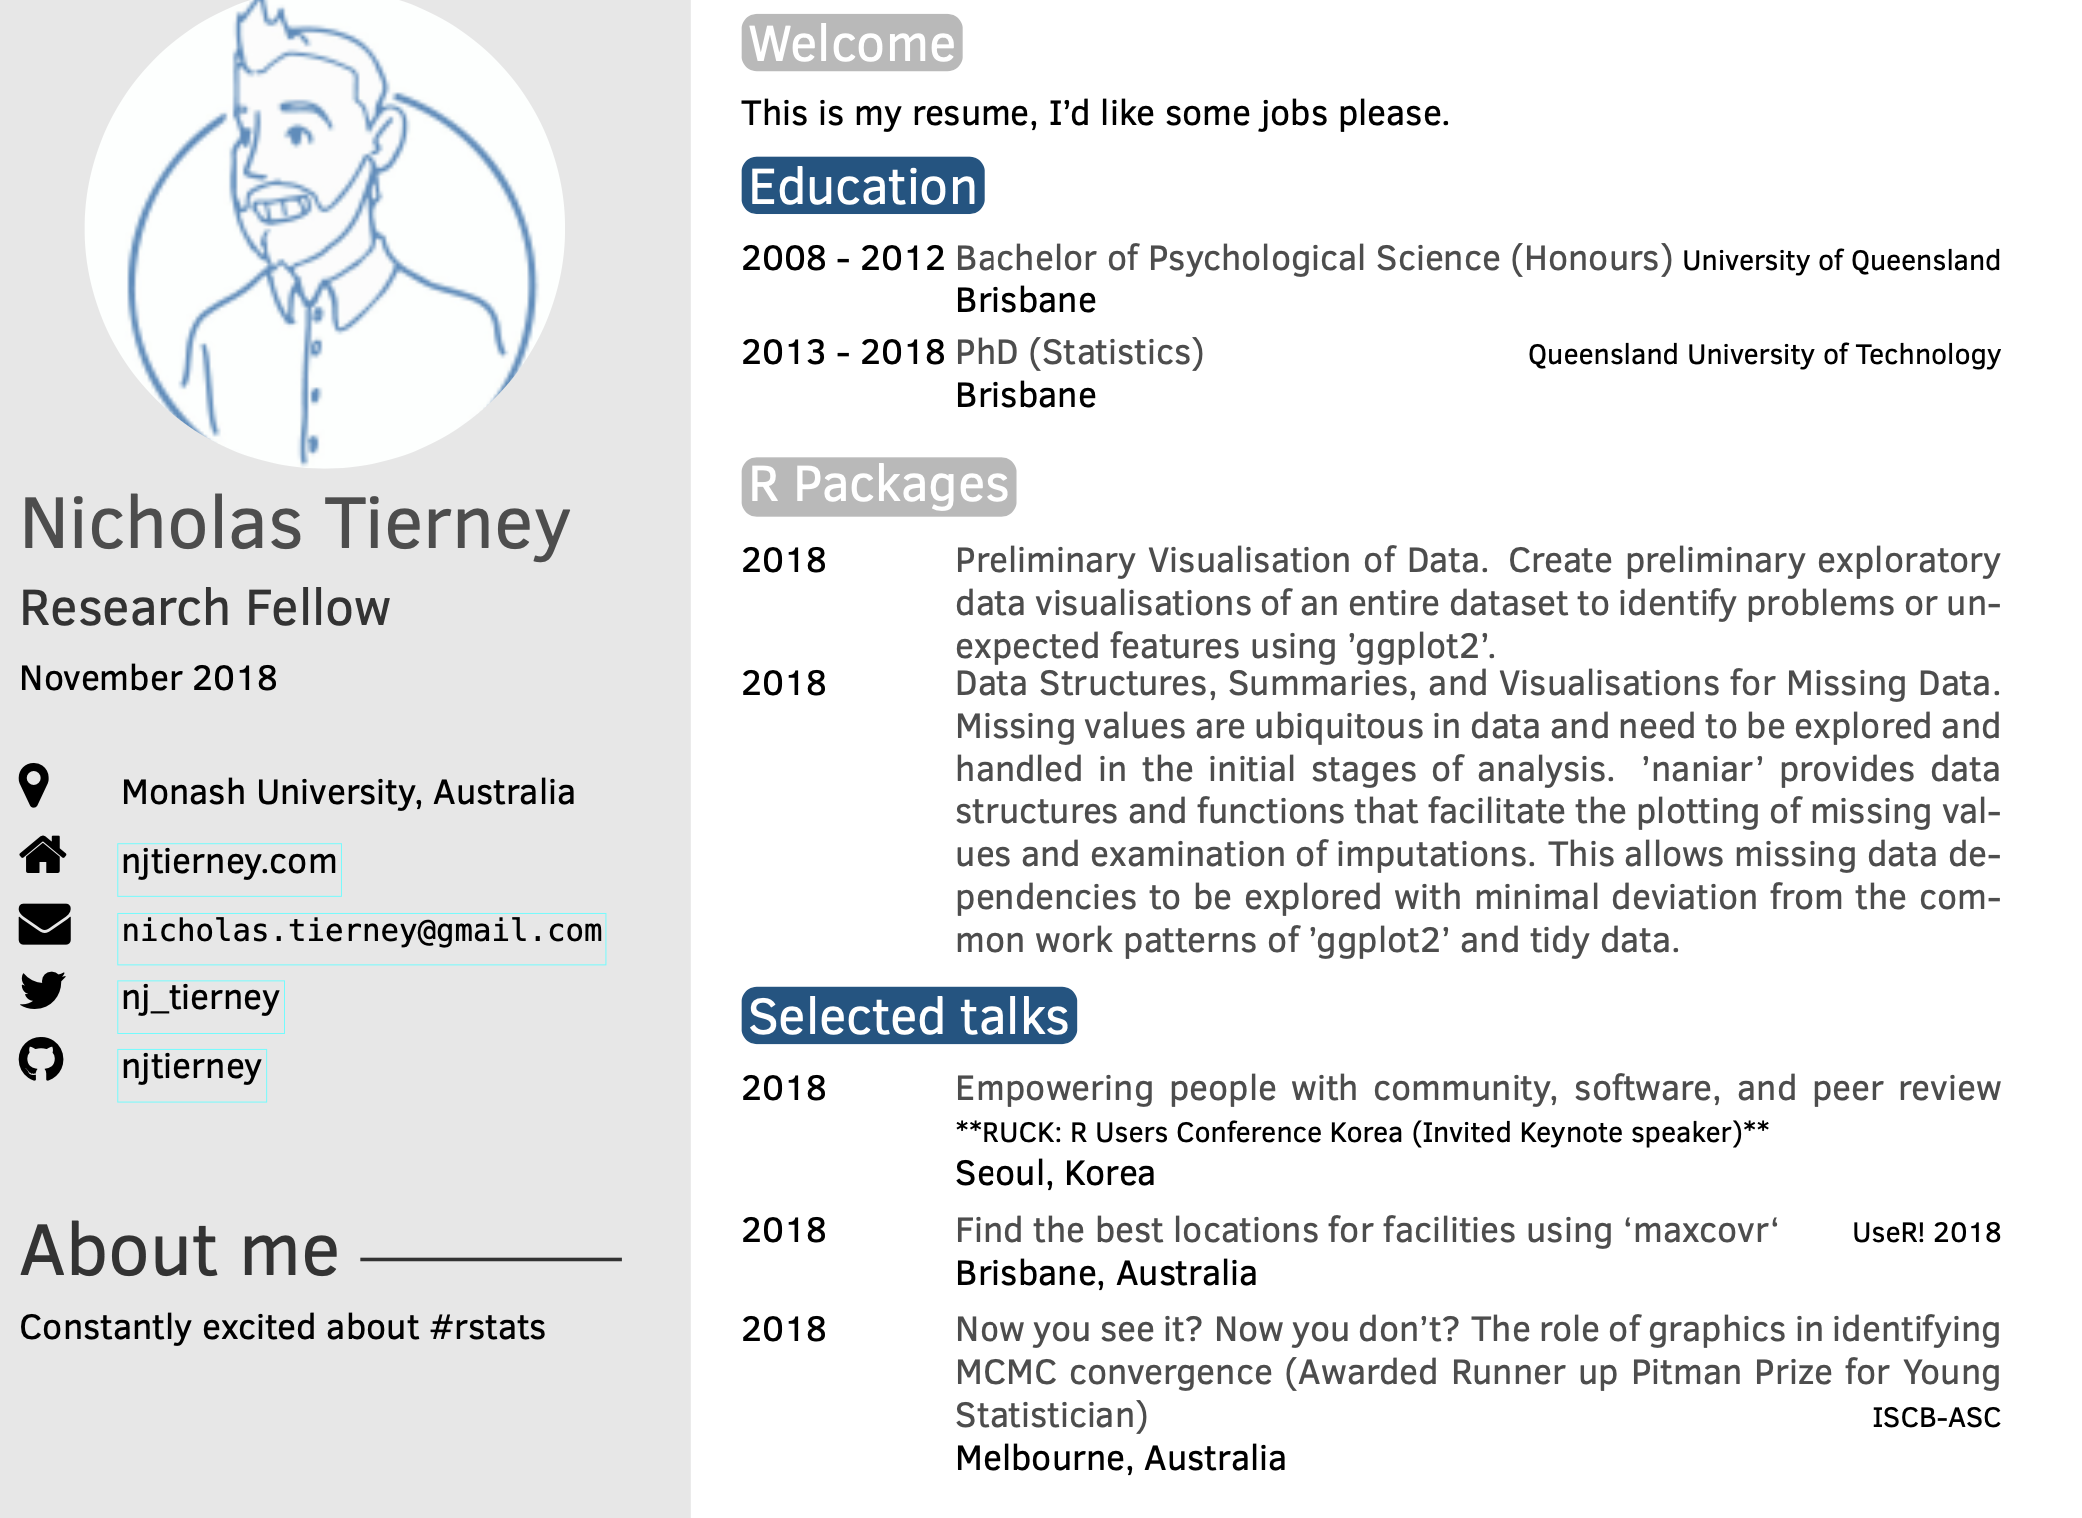This screenshot has width=2082, height=1518.
Task: Click the email envelope icon
Action: point(44,924)
